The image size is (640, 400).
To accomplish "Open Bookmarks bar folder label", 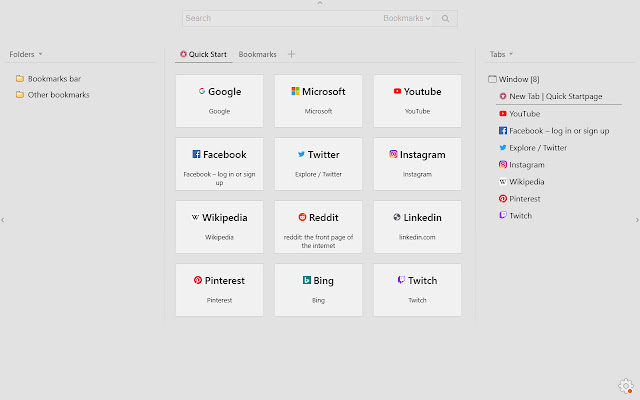I will click(54, 78).
